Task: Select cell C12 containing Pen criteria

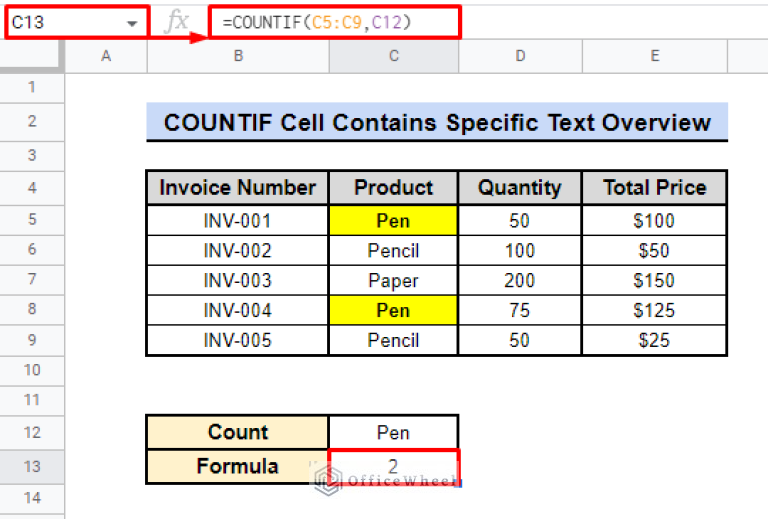Action: (x=393, y=432)
